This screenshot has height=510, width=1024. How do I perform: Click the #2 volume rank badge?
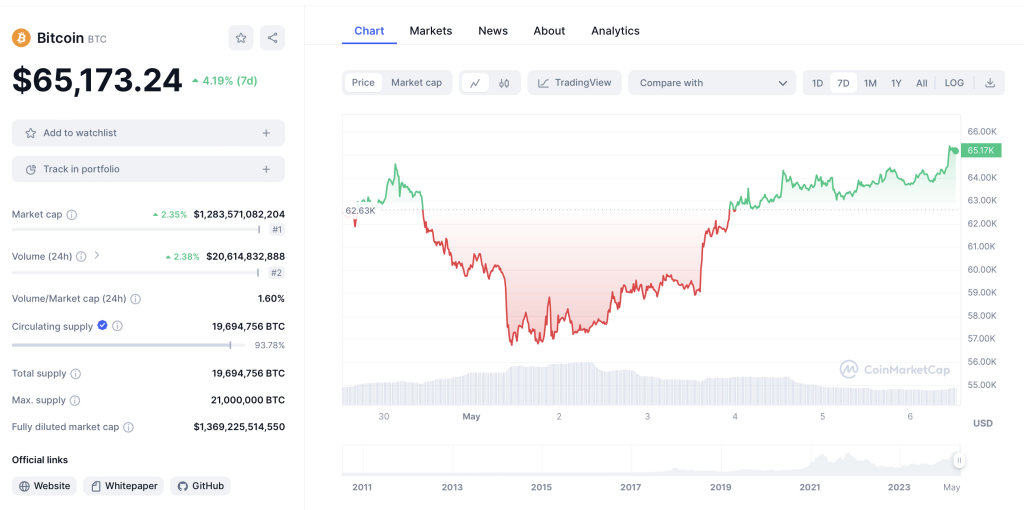pos(277,273)
